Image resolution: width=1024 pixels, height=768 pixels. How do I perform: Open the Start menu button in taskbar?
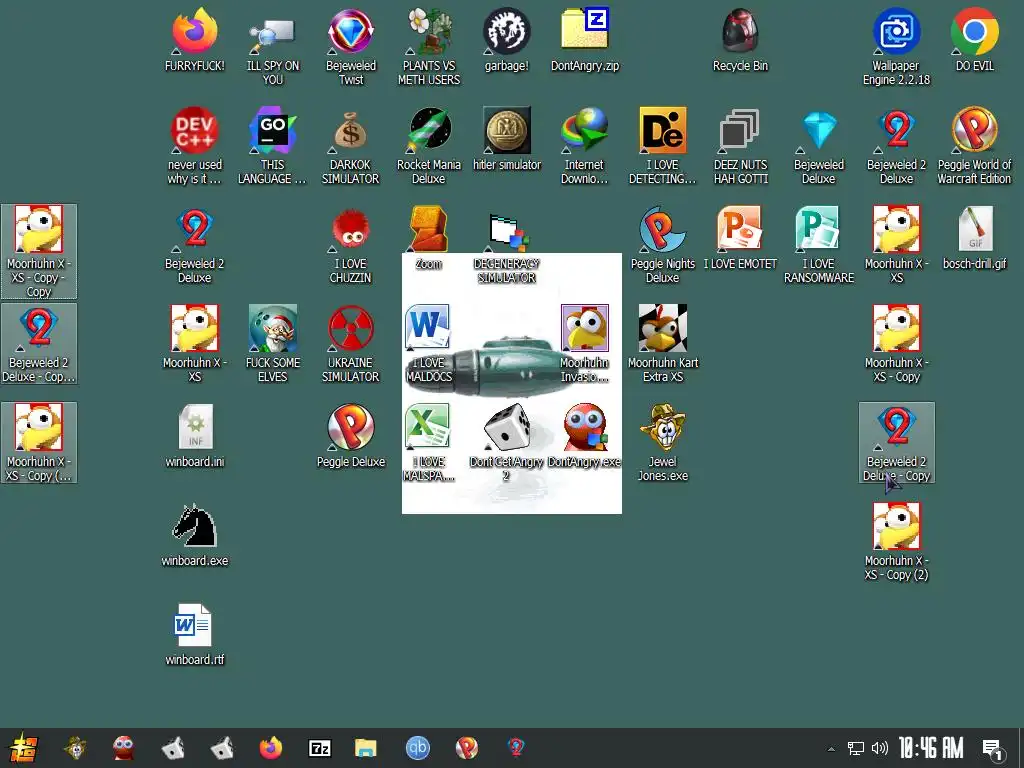tap(24, 748)
